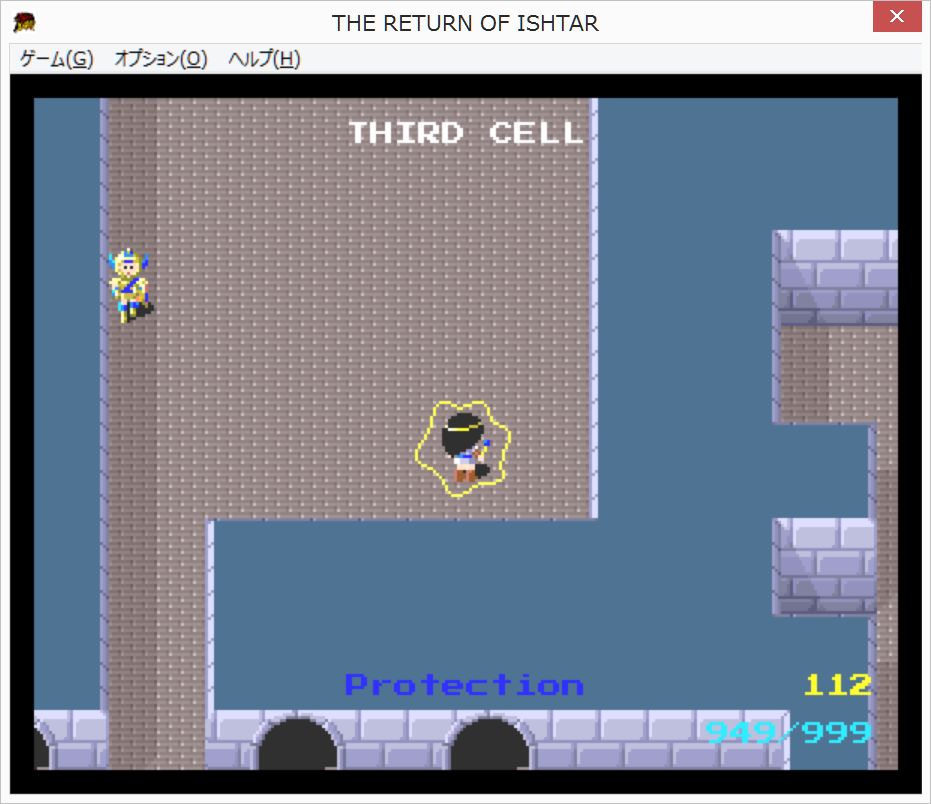Click the middle dark archway at bottom

295,745
